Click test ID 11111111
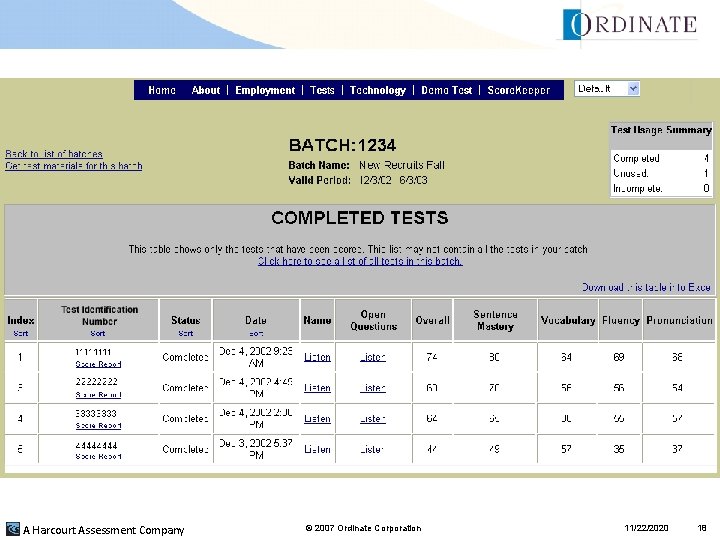This screenshot has width=720, height=540. (93, 352)
